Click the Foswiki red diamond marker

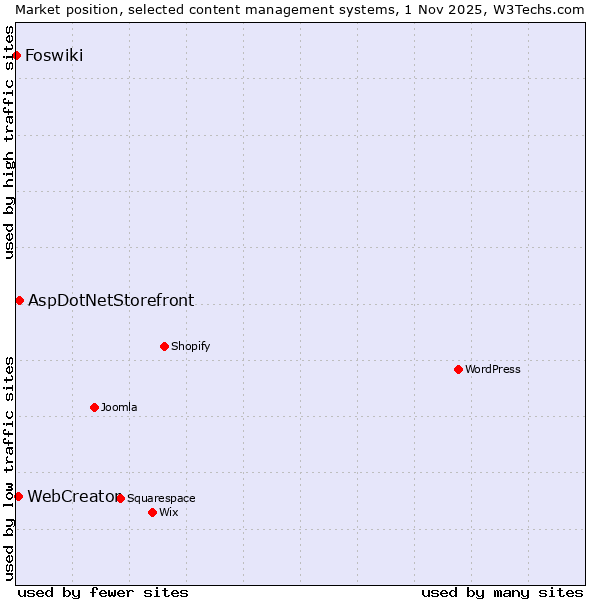(x=17, y=55)
